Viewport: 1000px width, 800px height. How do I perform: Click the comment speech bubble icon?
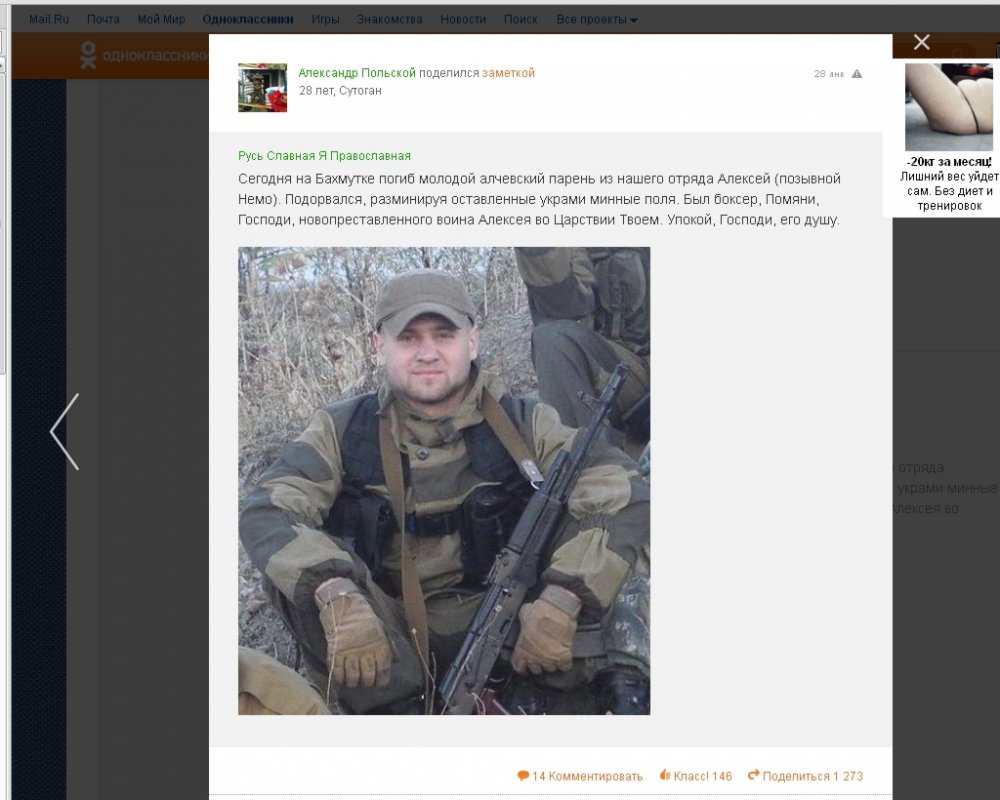coord(523,776)
